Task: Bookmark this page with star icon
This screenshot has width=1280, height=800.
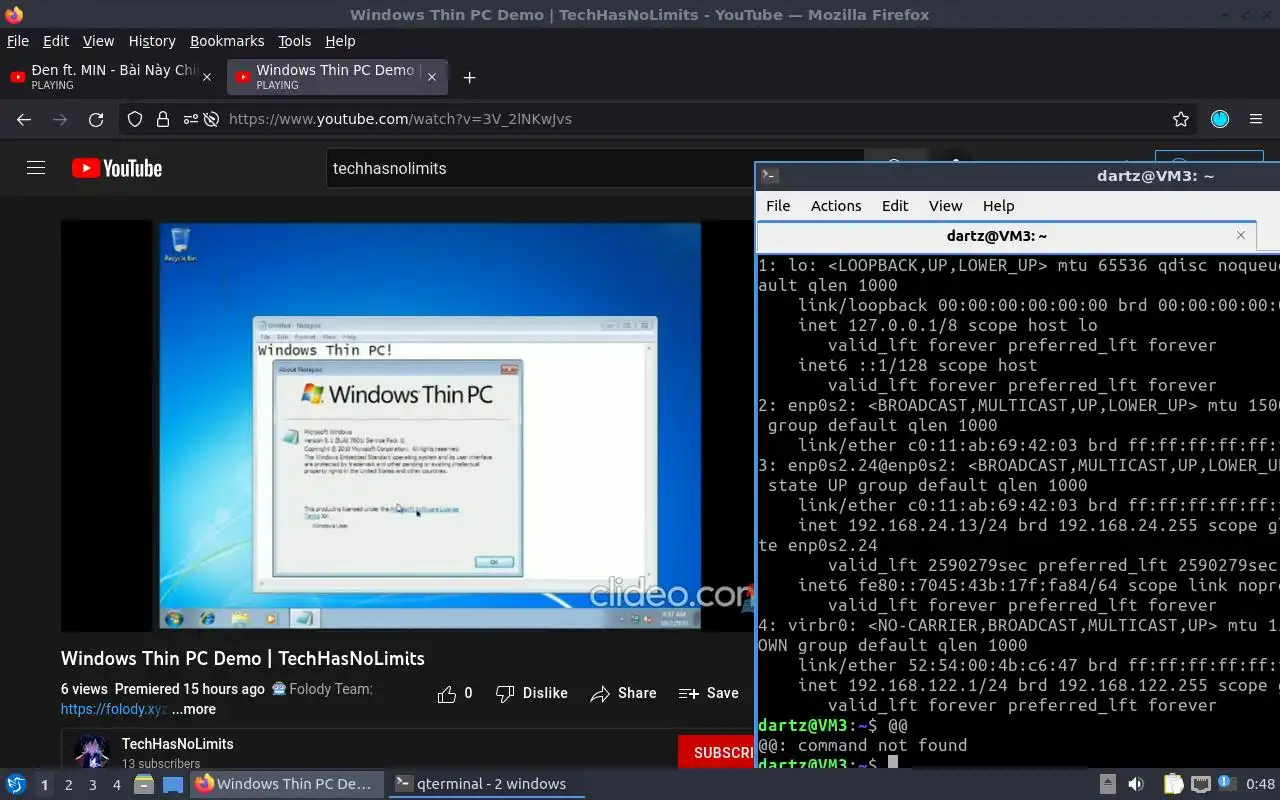Action: [1181, 119]
